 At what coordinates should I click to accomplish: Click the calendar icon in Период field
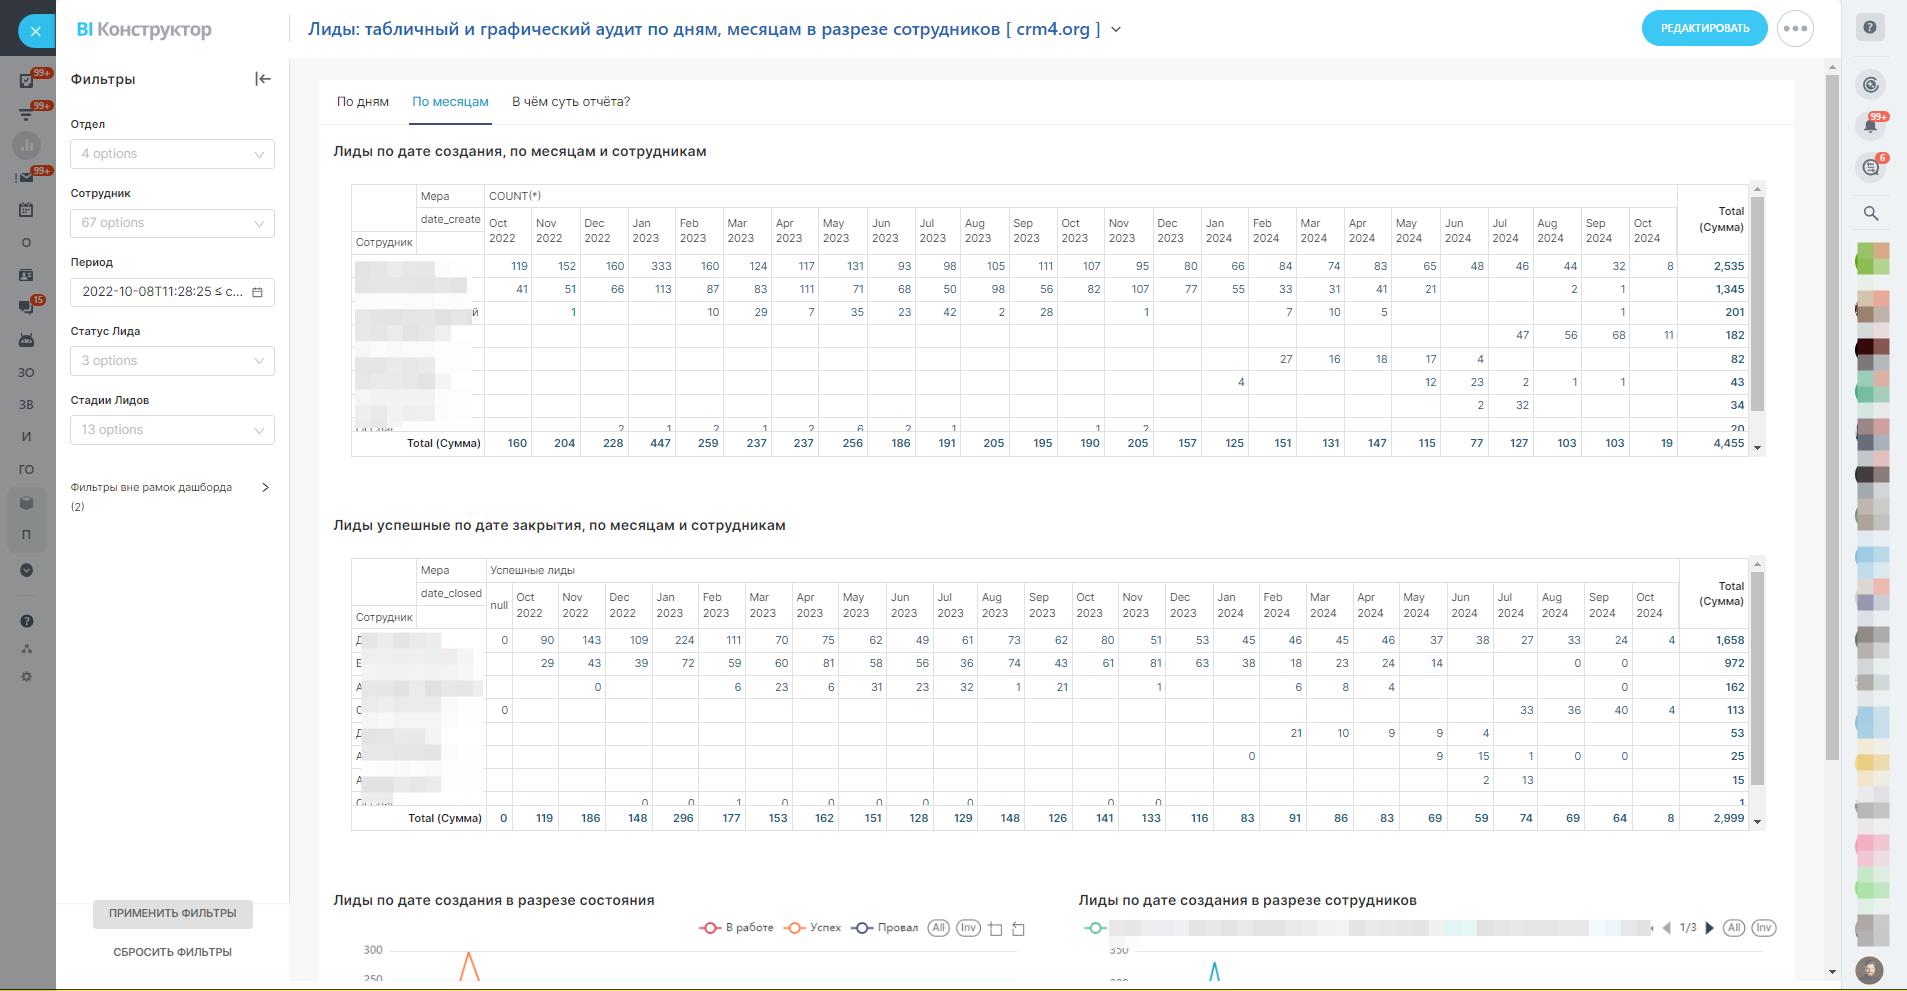pos(258,292)
